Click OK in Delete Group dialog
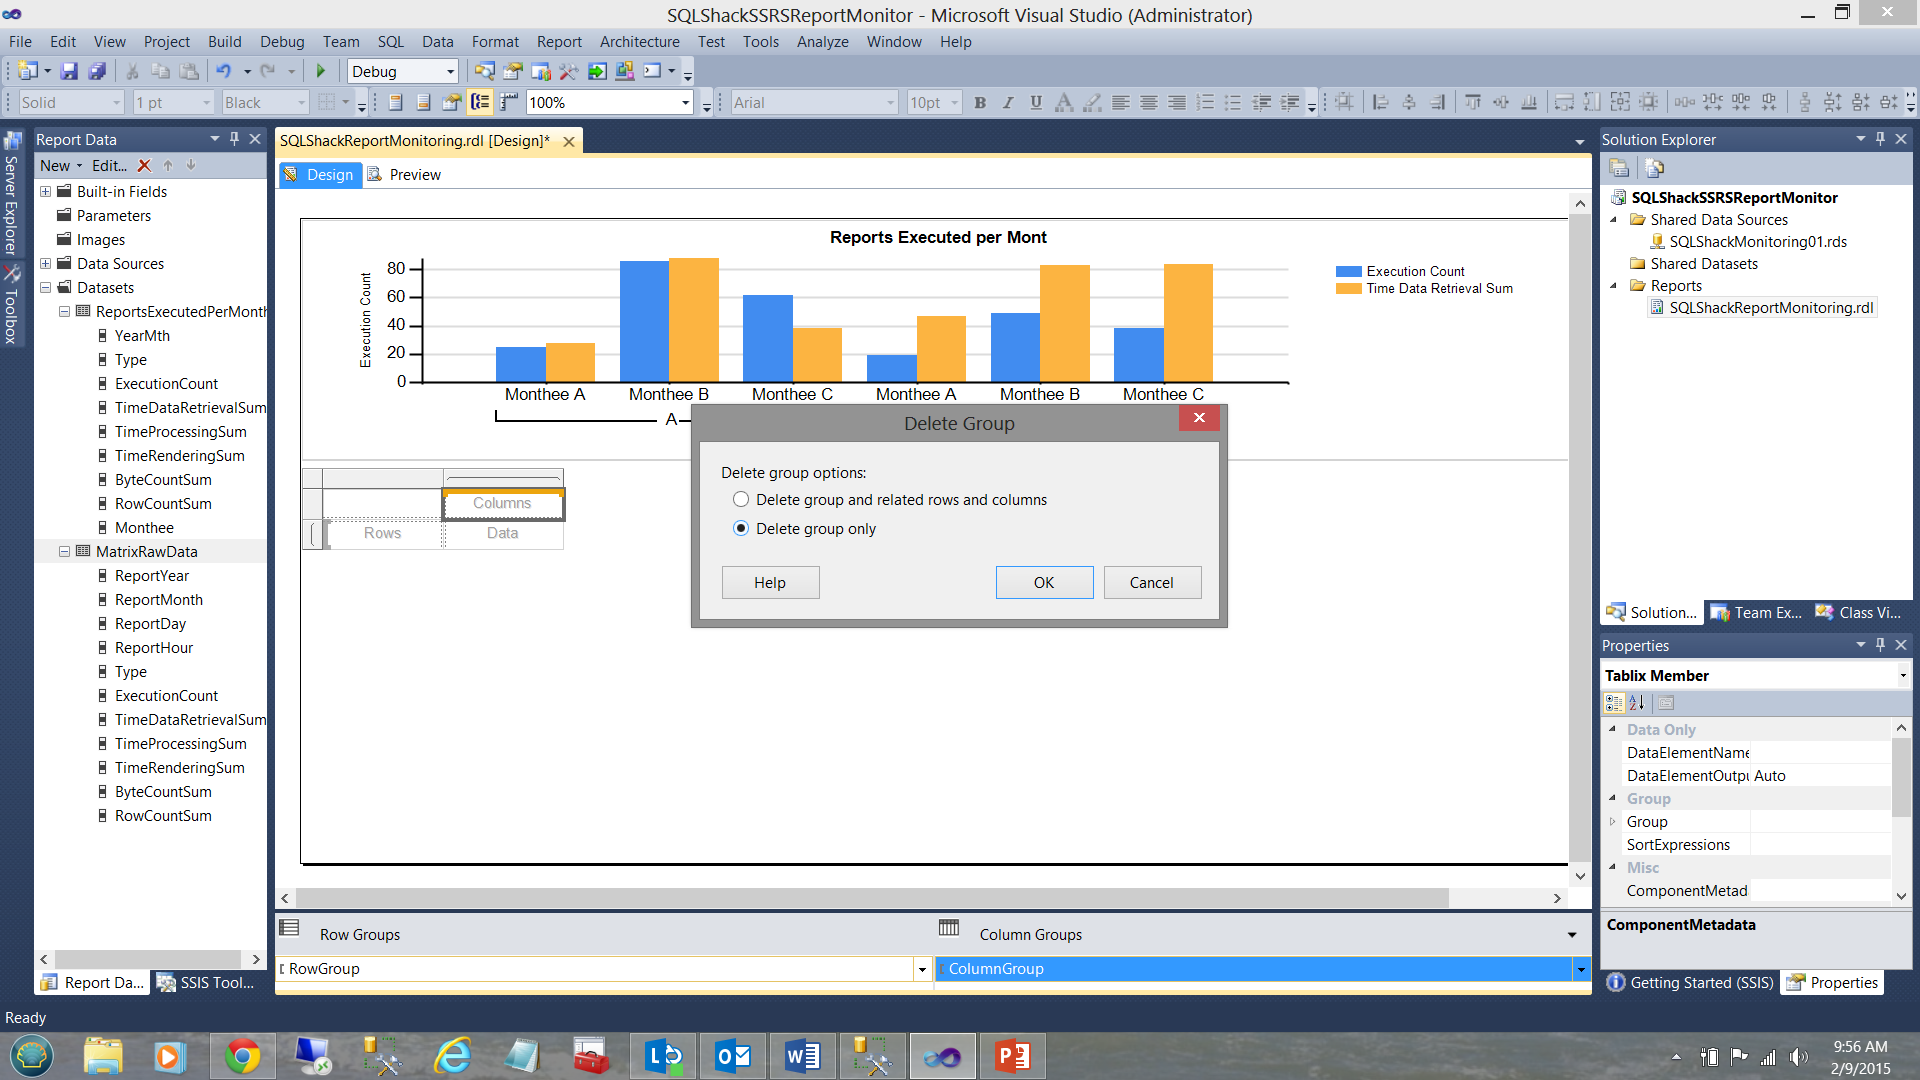1920x1080 pixels. 1043,582
